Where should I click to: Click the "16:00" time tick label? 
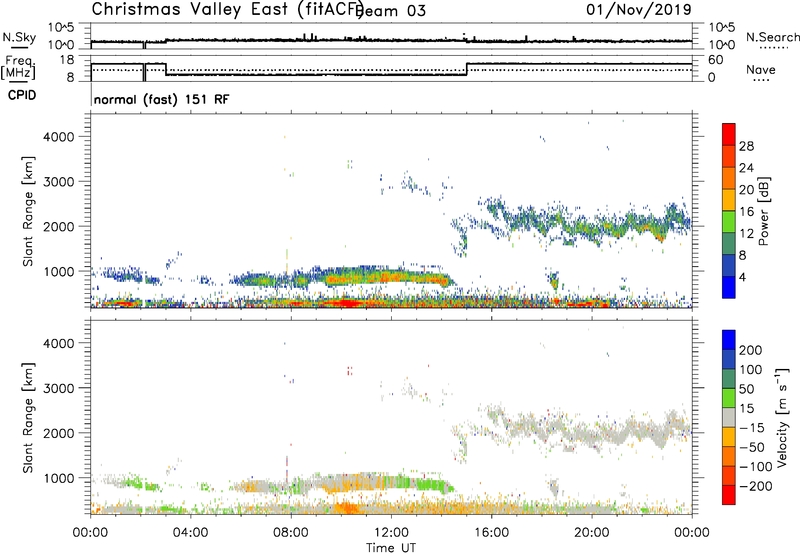tap(491, 533)
